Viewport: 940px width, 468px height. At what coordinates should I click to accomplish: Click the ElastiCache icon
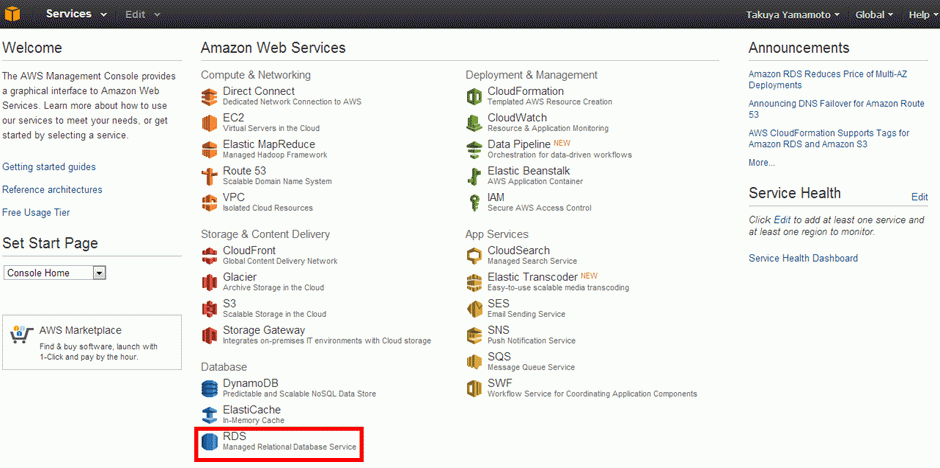click(x=209, y=415)
